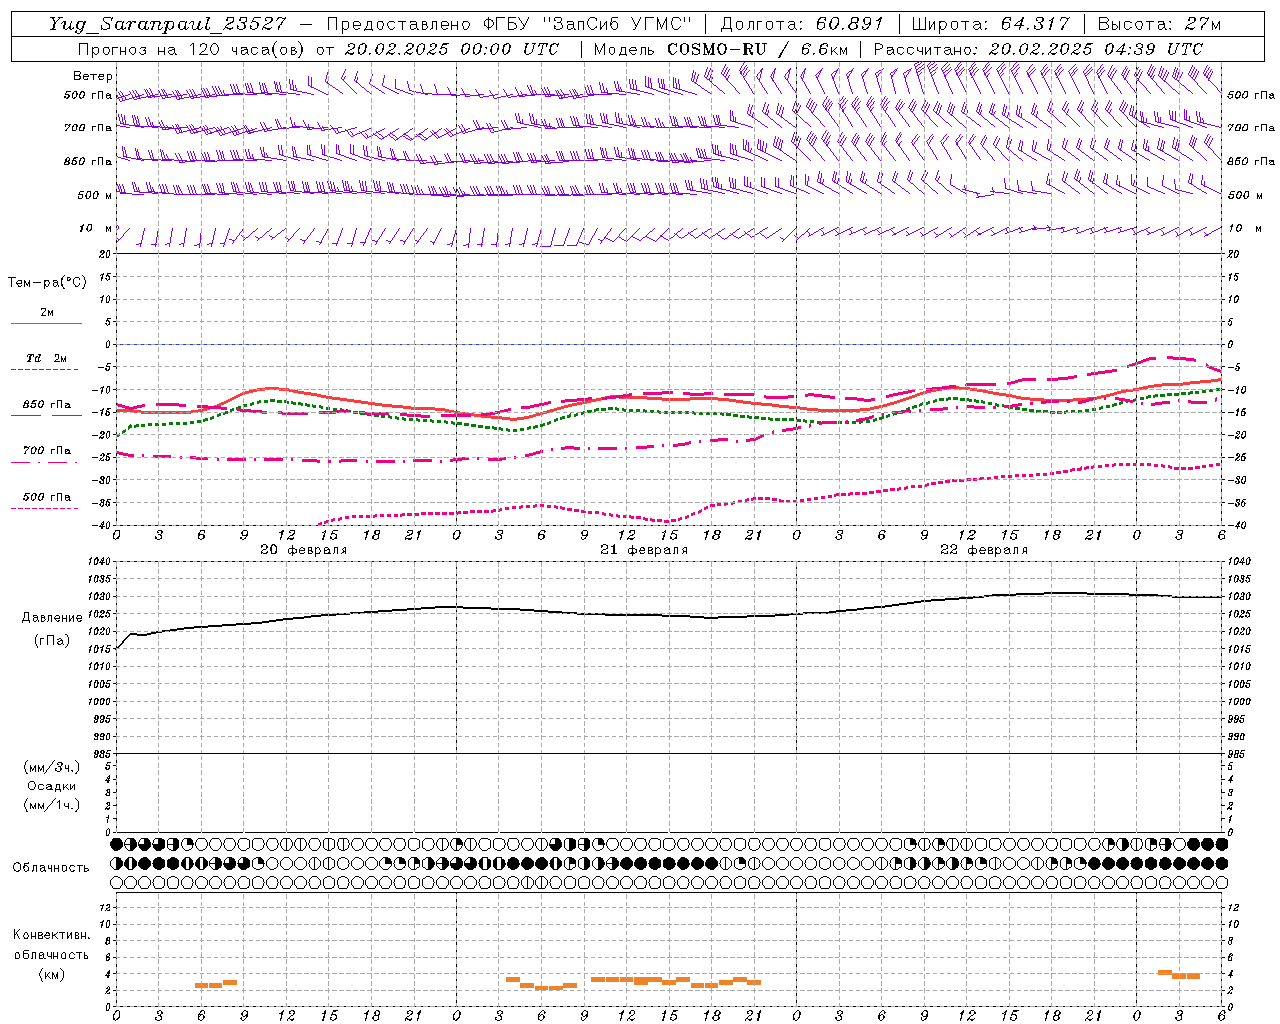Click the Тем-ра(°C) temperature axis label
Viewport: 1280px width, 1024px height.
click(x=47, y=283)
